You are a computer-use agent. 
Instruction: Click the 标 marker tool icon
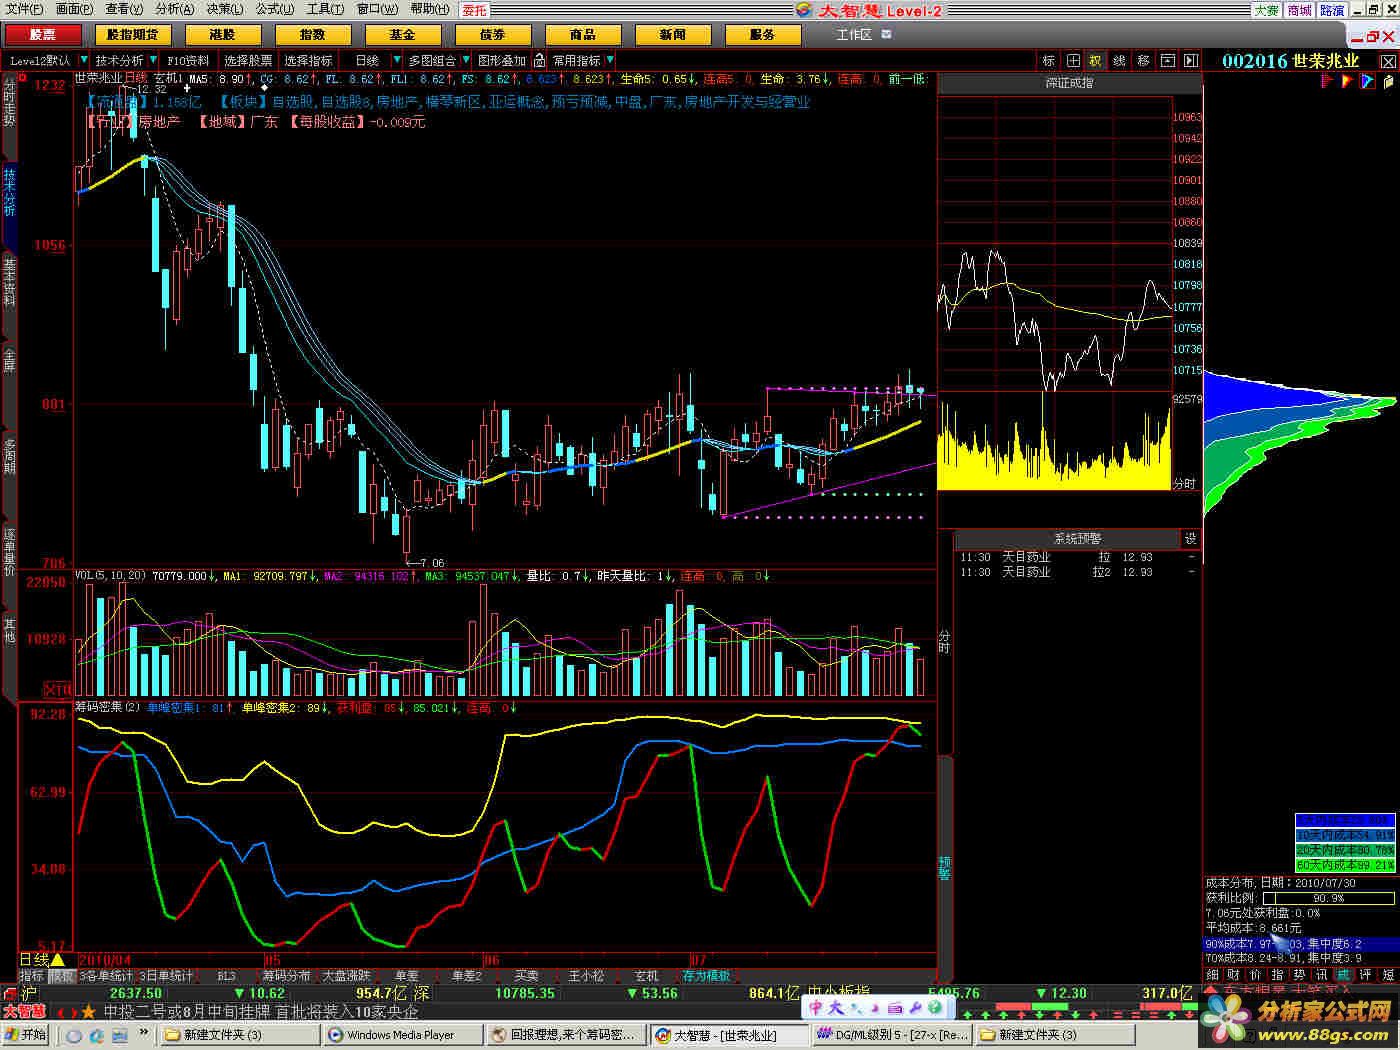[1049, 61]
